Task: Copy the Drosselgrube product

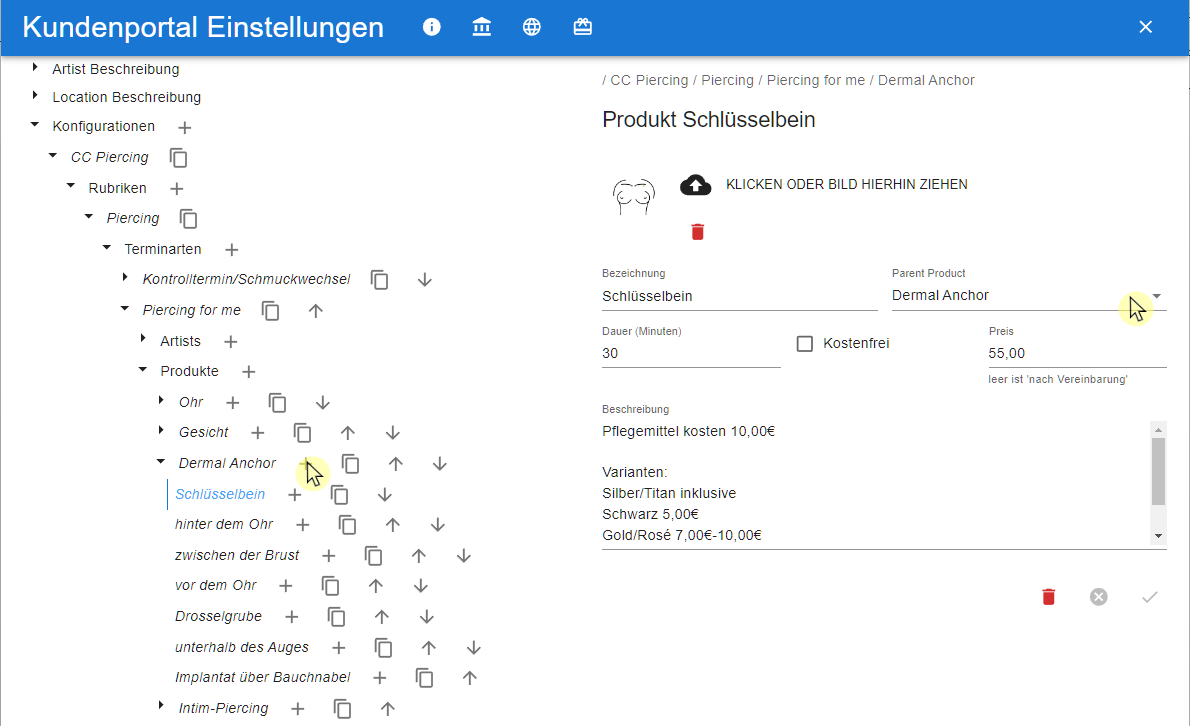Action: (x=336, y=617)
